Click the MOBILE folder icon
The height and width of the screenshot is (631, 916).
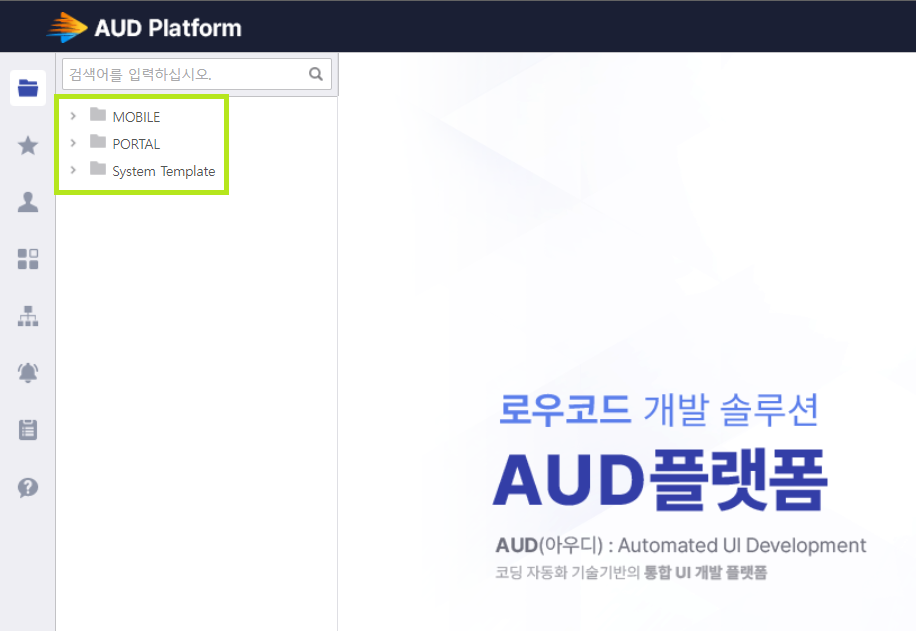[x=98, y=115]
